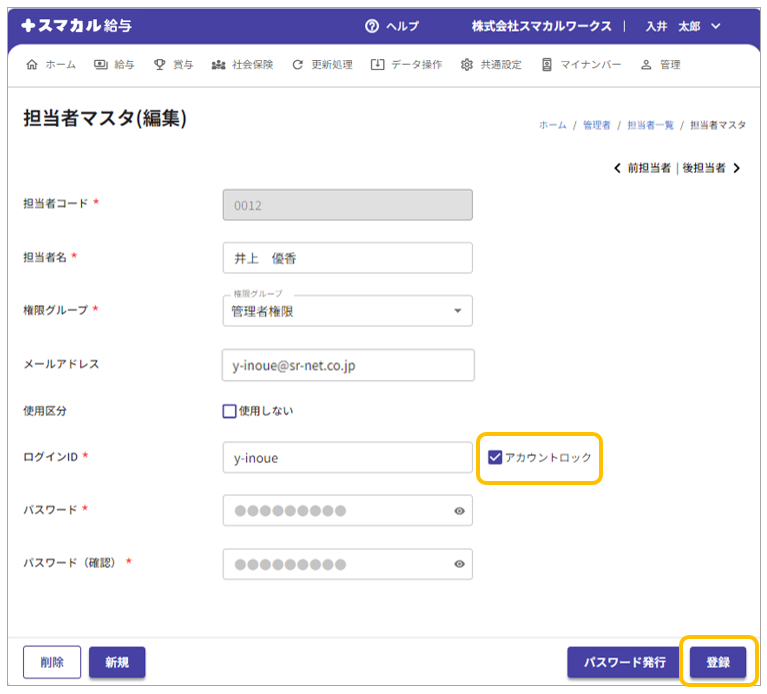Reveal the confirmation password with eye icon
The height and width of the screenshot is (694, 767).
pyautogui.click(x=459, y=564)
